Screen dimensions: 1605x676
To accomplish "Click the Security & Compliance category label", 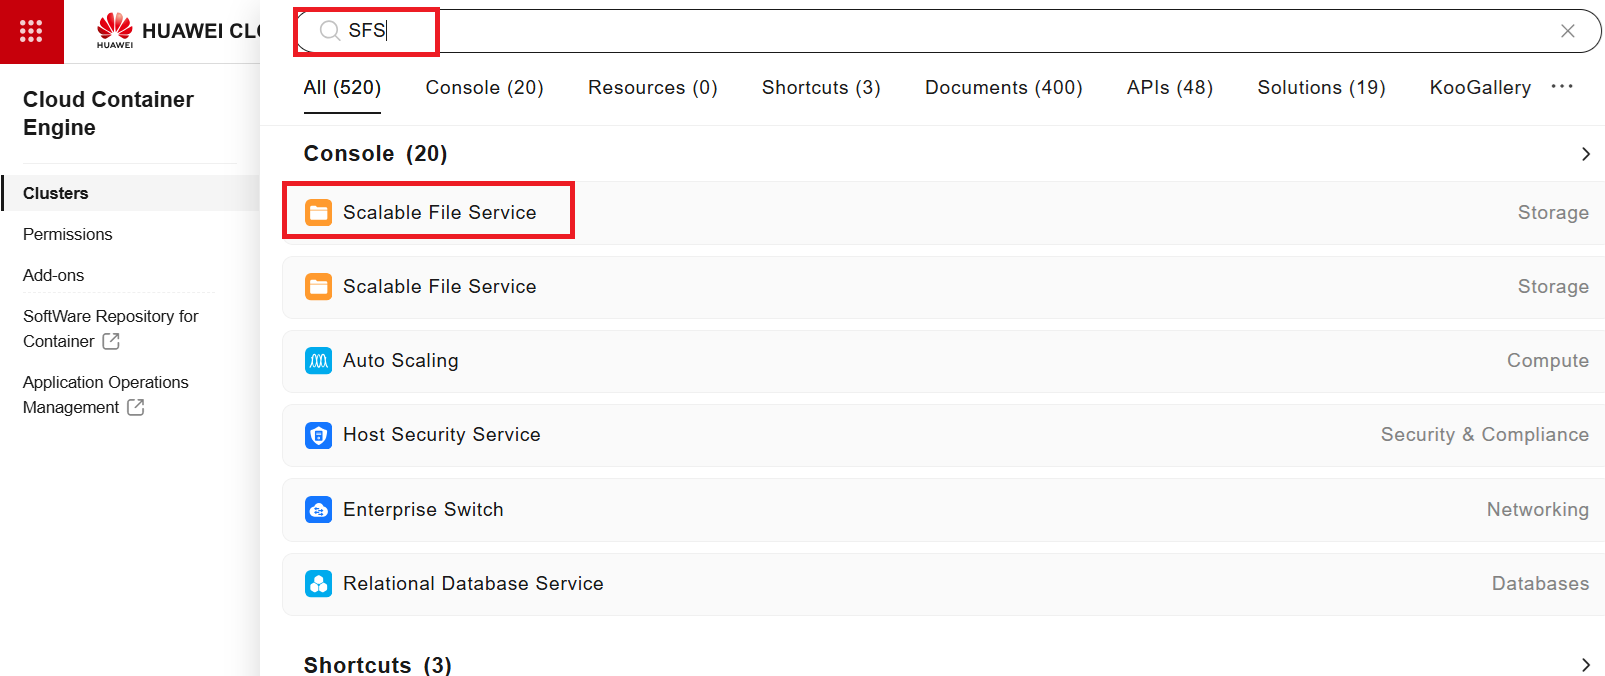I will 1484,435.
